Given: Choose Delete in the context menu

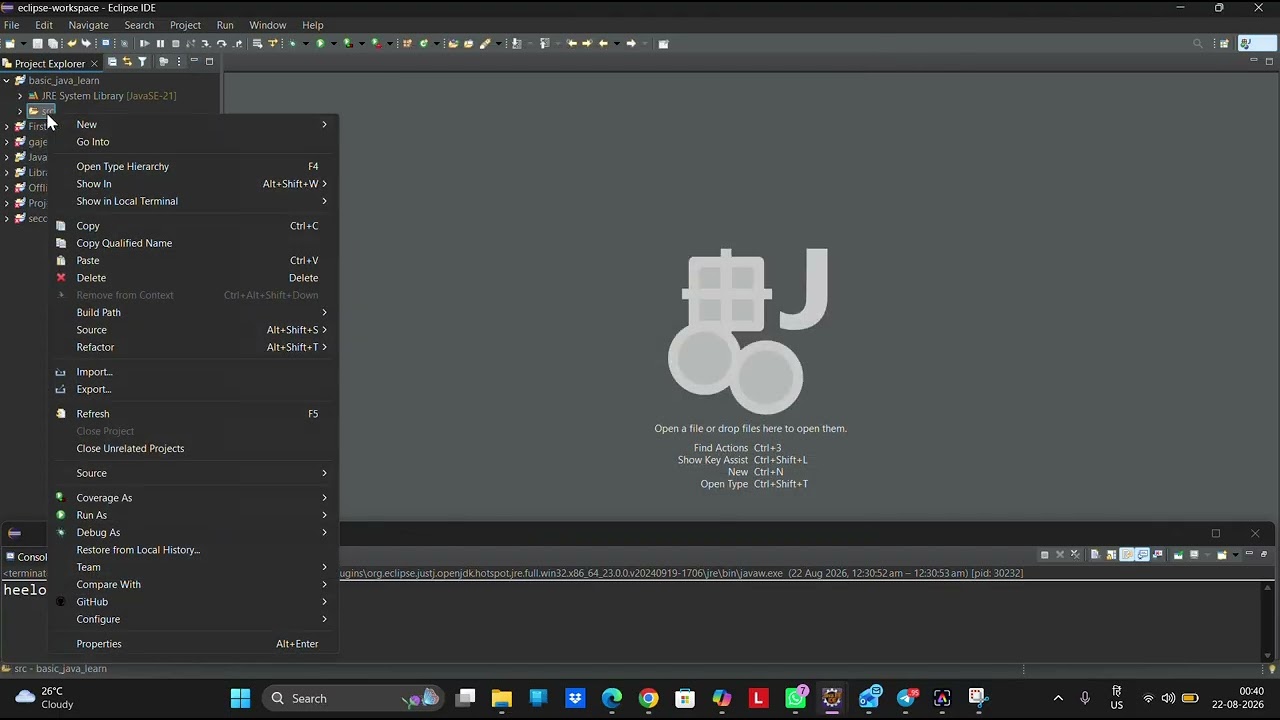Looking at the screenshot, I should (194, 278).
